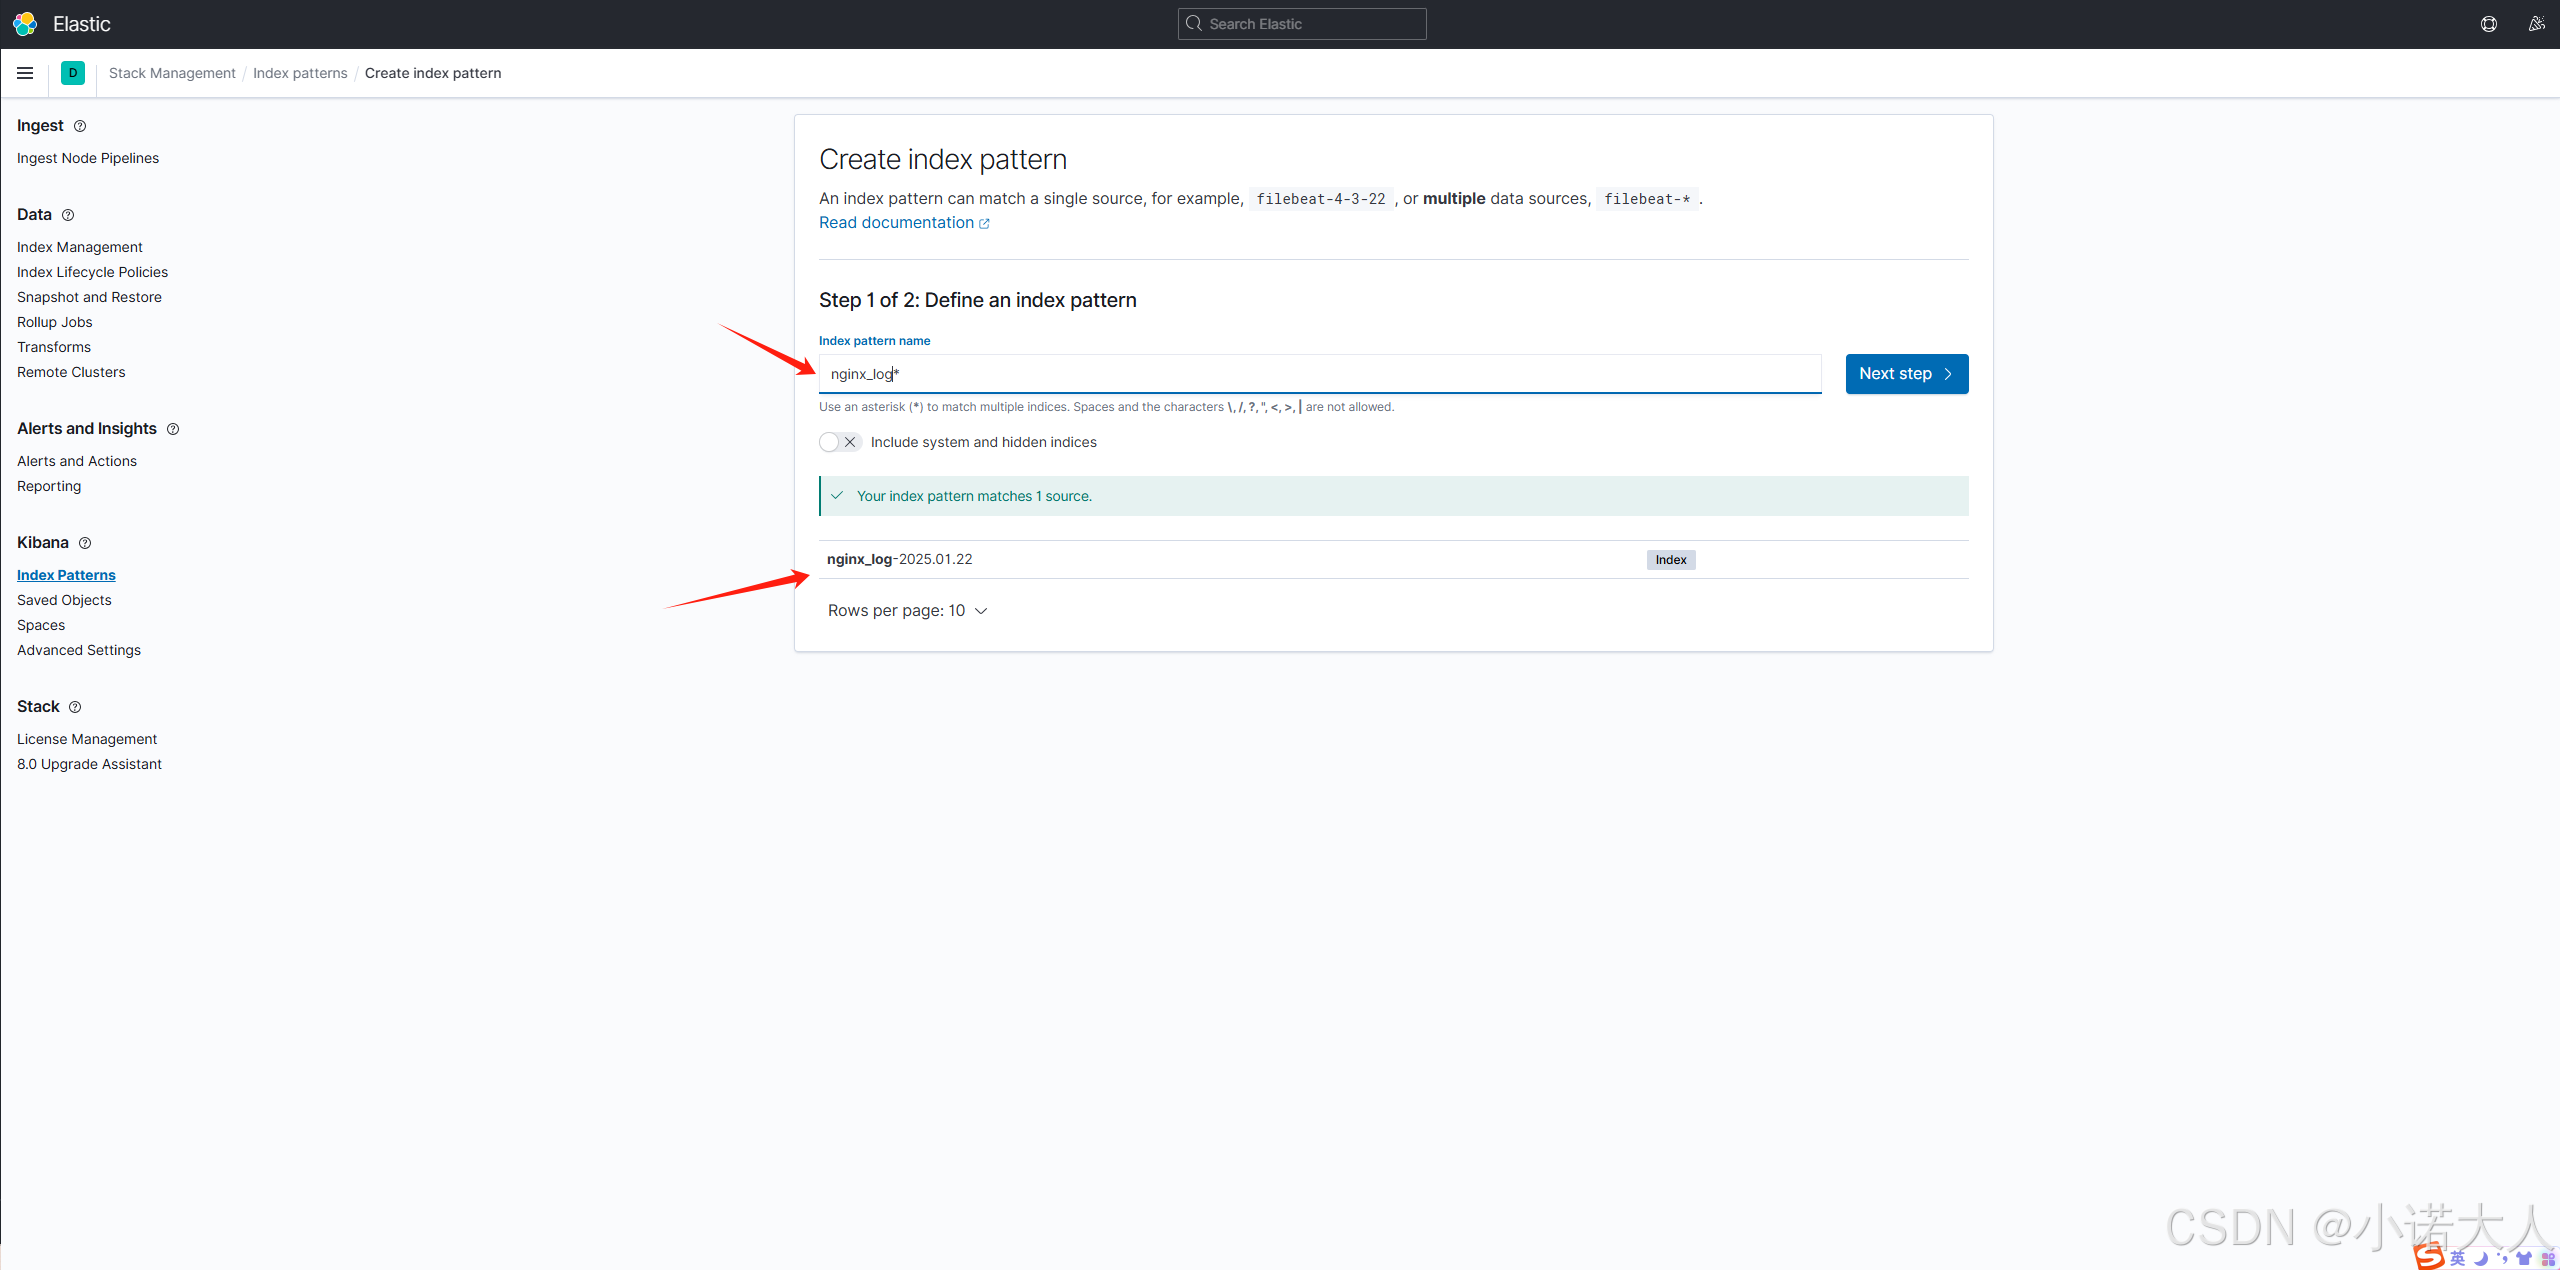The width and height of the screenshot is (2560, 1270).
Task: Open Ingest Node Pipelines section
Action: coord(87,157)
